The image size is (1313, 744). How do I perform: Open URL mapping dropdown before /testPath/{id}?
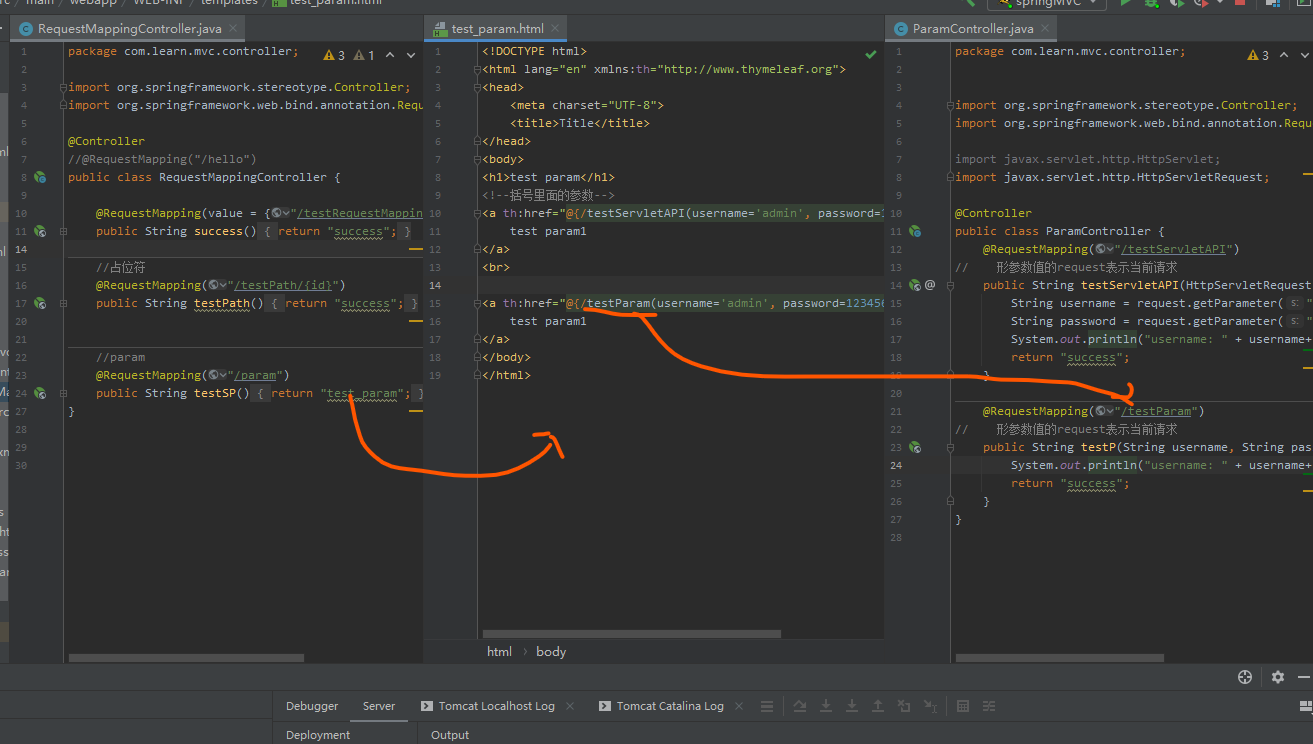[218, 285]
